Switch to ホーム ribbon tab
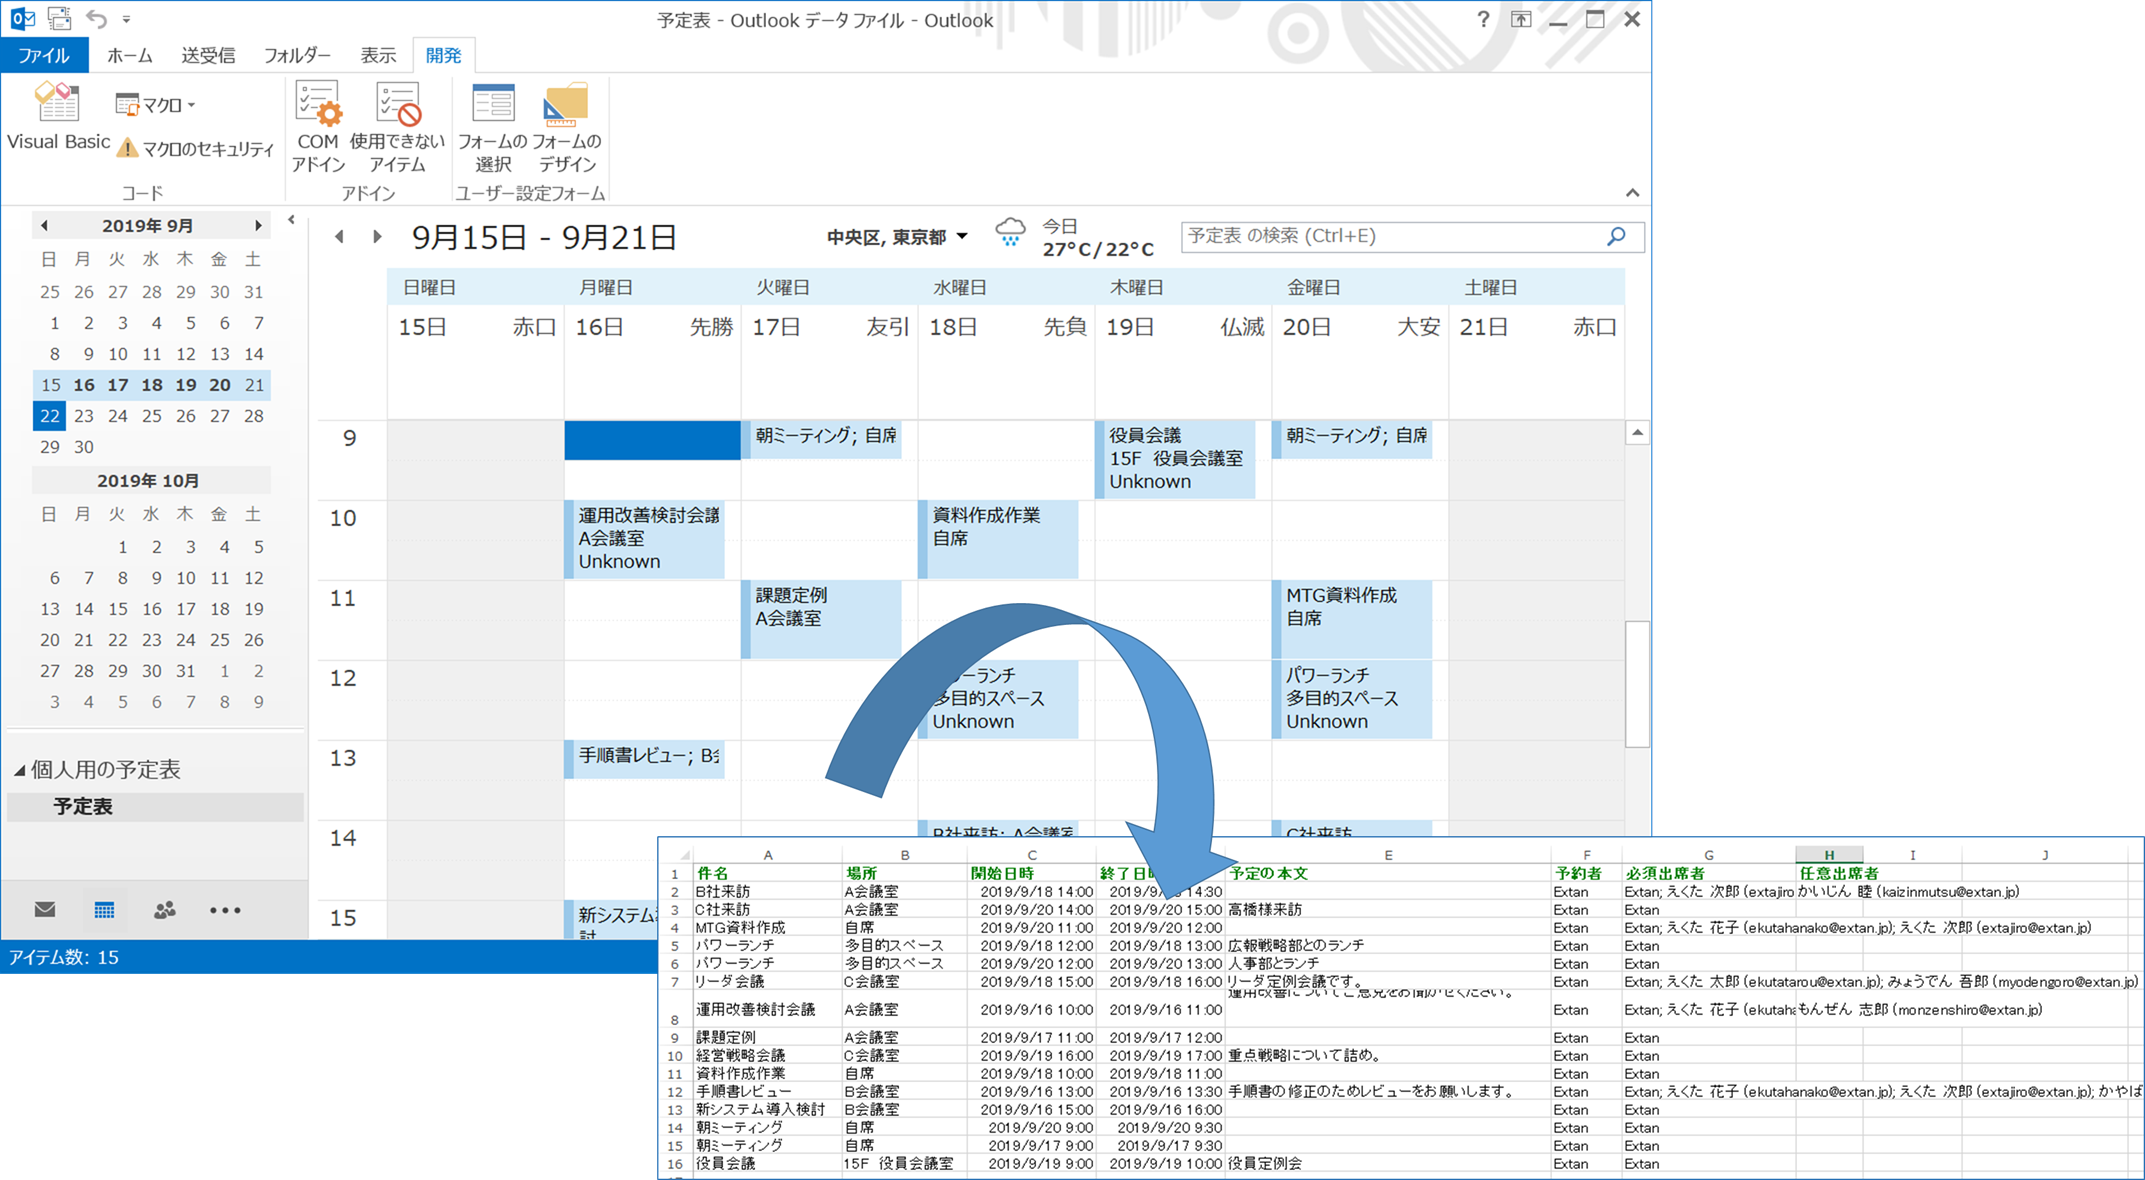The image size is (2145, 1180). [130, 55]
